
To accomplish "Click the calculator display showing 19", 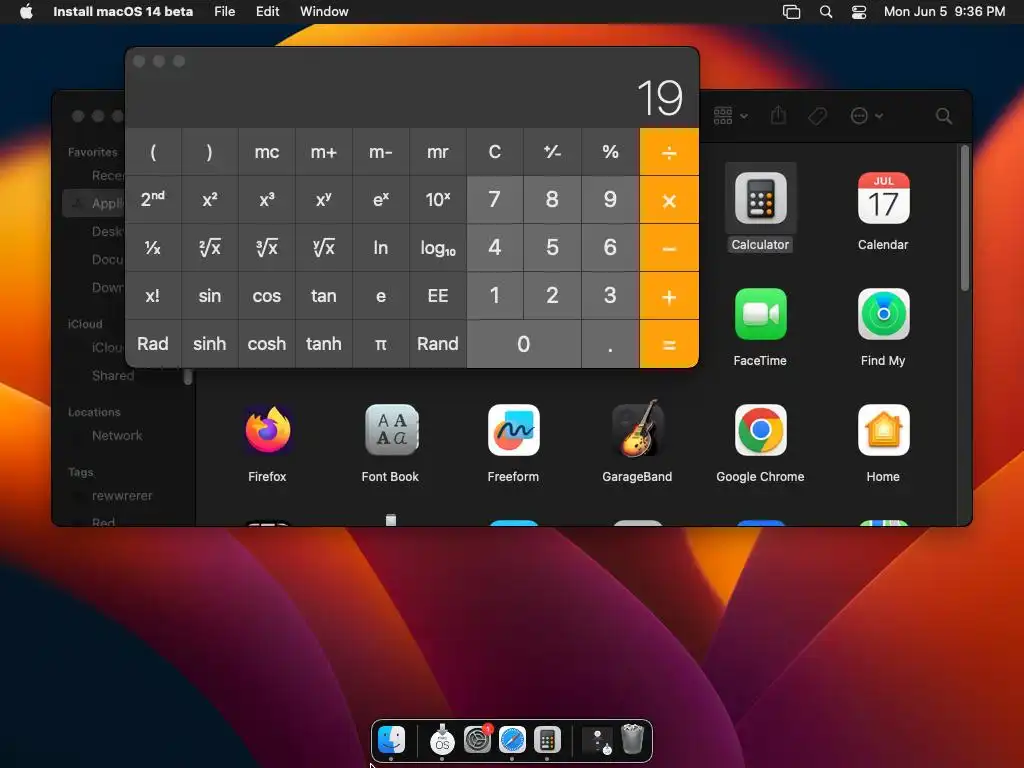I will pyautogui.click(x=660, y=98).
